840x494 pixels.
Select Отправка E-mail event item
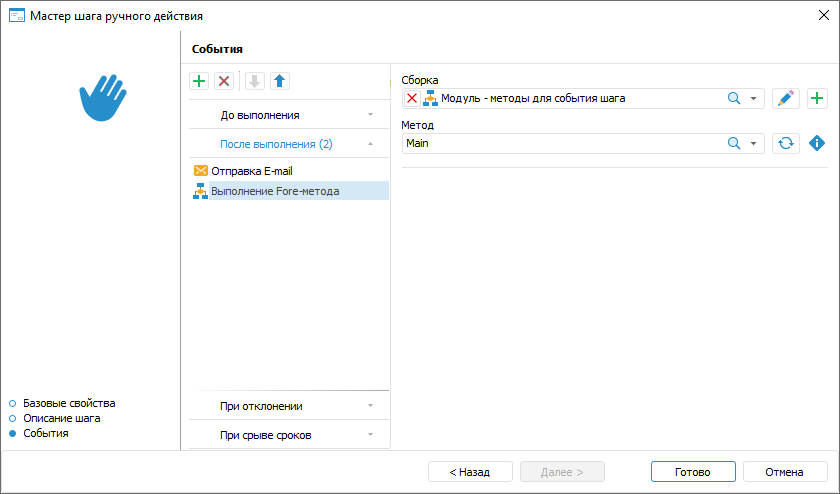coord(251,171)
